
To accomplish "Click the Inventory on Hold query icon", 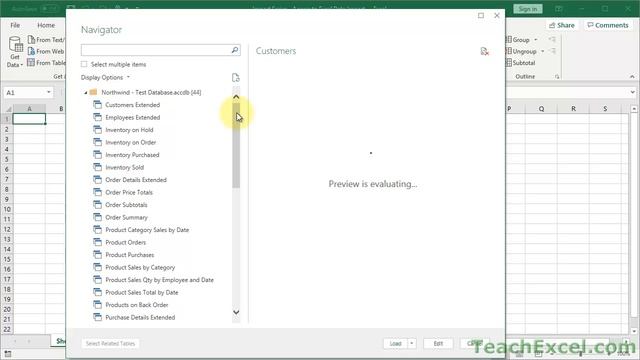I will coord(97,130).
